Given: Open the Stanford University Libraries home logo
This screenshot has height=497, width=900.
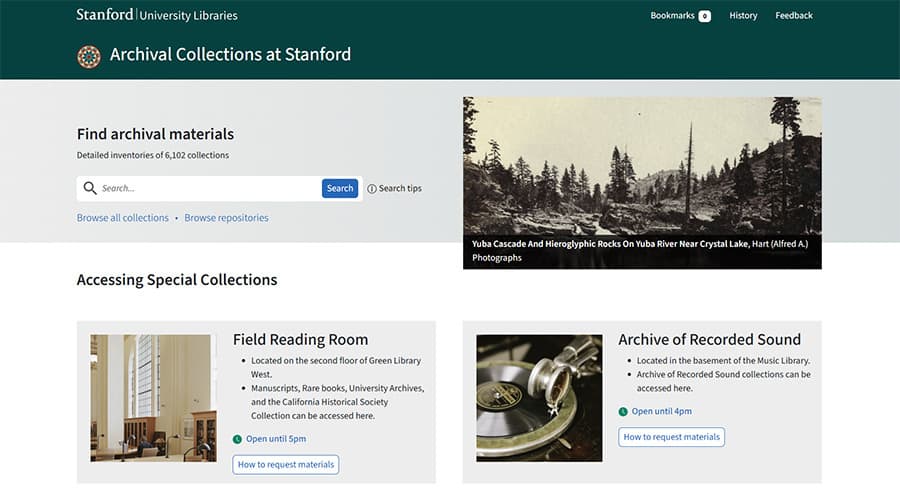Looking at the screenshot, I should click(x=157, y=15).
